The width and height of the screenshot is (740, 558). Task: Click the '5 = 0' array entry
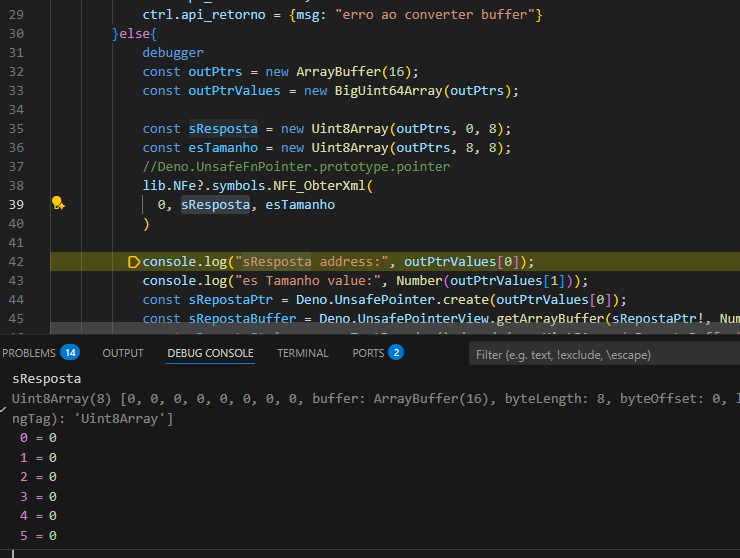pos(38,536)
